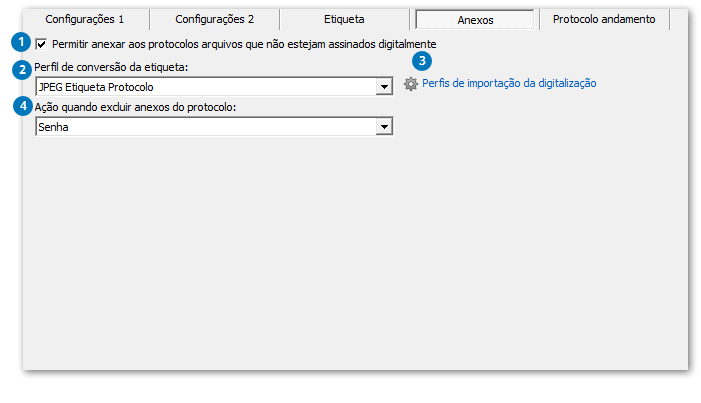701x403 pixels.
Task: Click the blue number 1 callout badge
Action: (x=20, y=42)
